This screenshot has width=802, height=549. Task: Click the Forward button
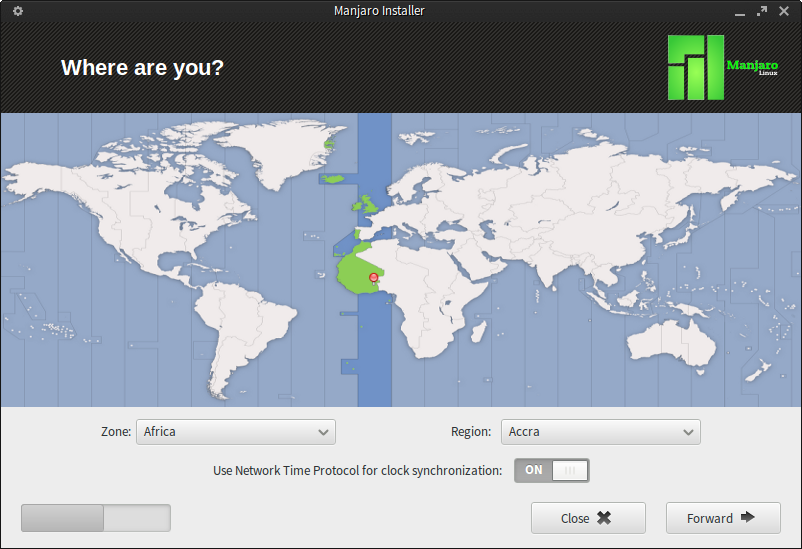(723, 518)
